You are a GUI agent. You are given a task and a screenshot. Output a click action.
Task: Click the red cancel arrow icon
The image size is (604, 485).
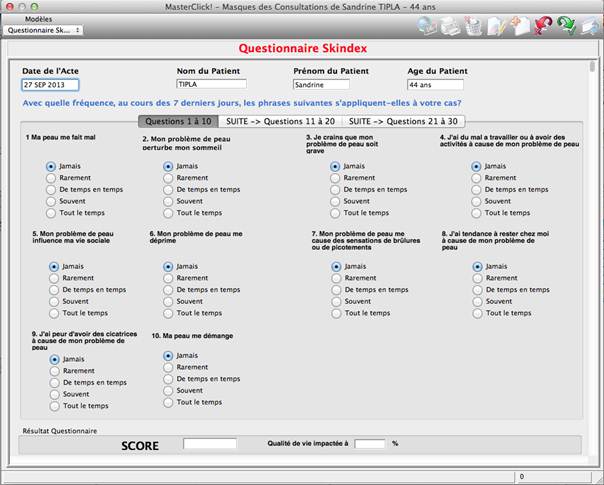[543, 26]
